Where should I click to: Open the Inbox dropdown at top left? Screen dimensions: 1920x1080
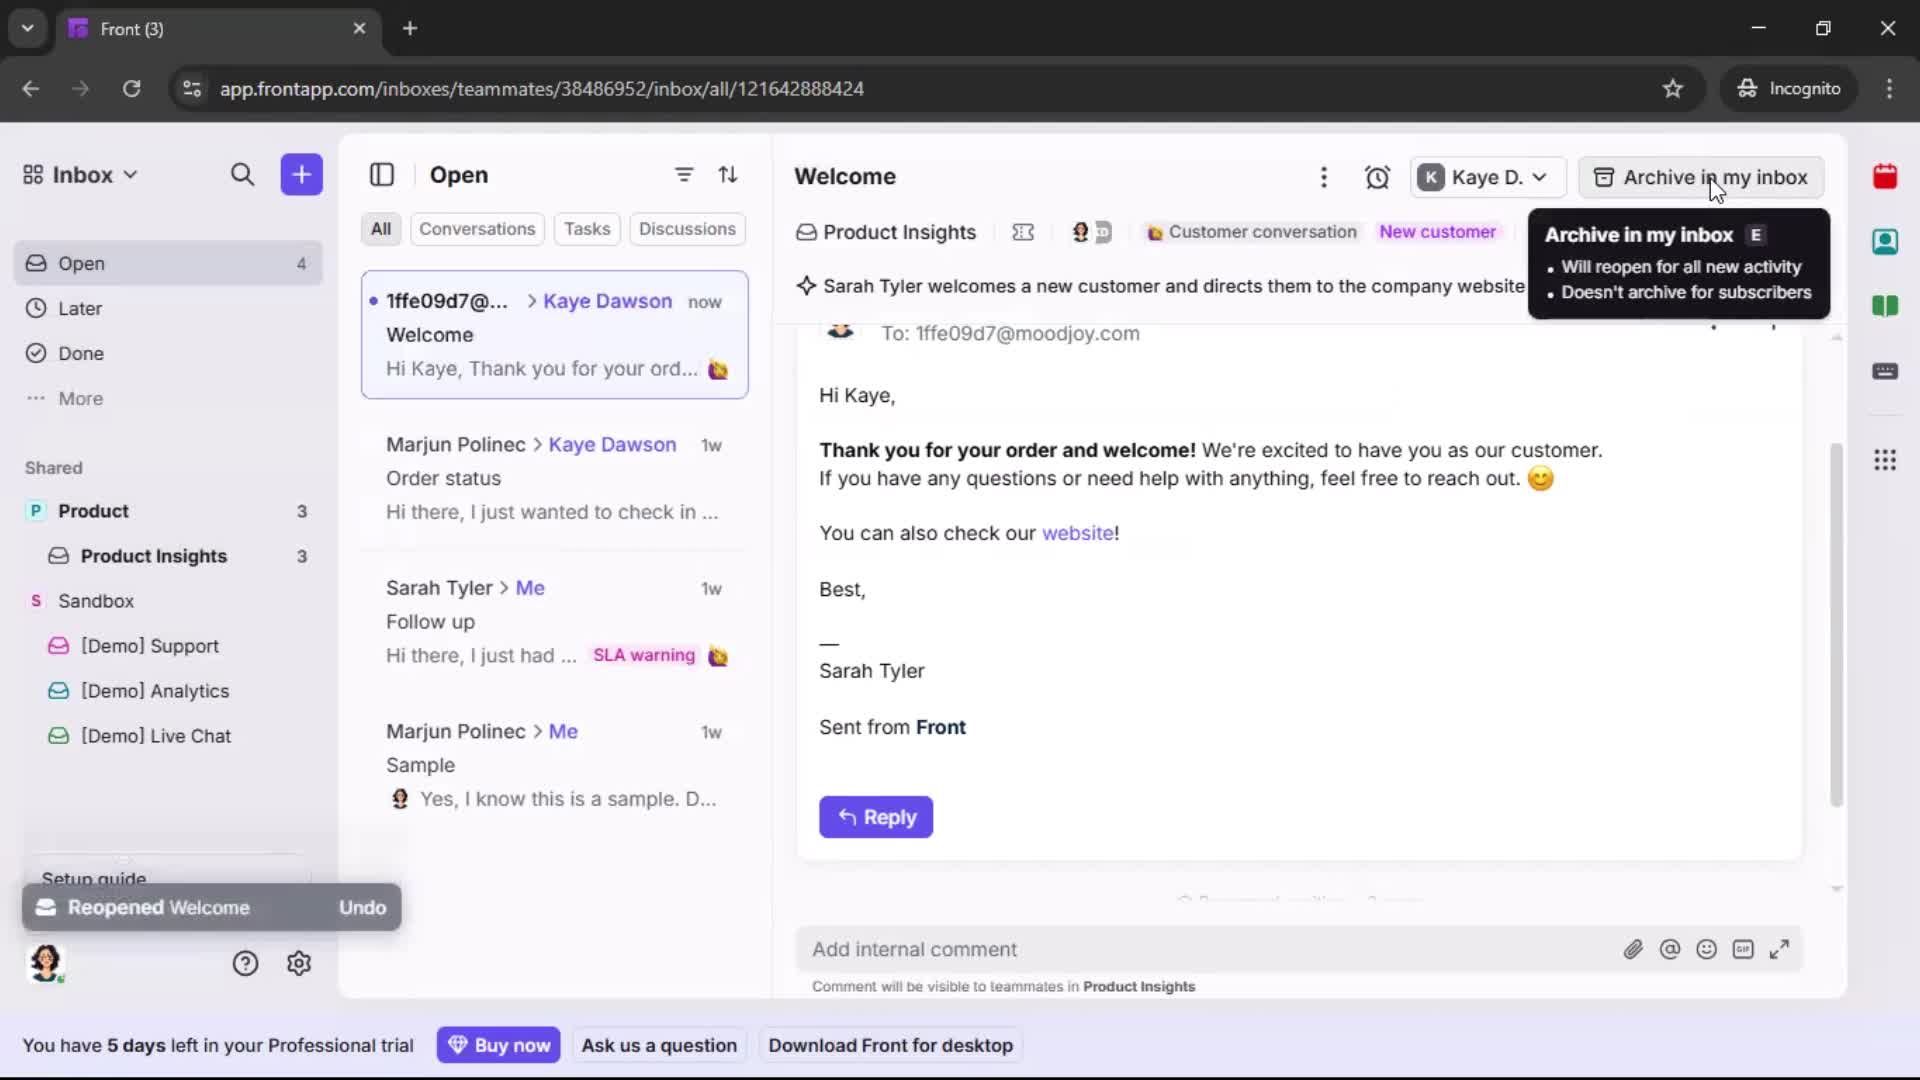(80, 174)
